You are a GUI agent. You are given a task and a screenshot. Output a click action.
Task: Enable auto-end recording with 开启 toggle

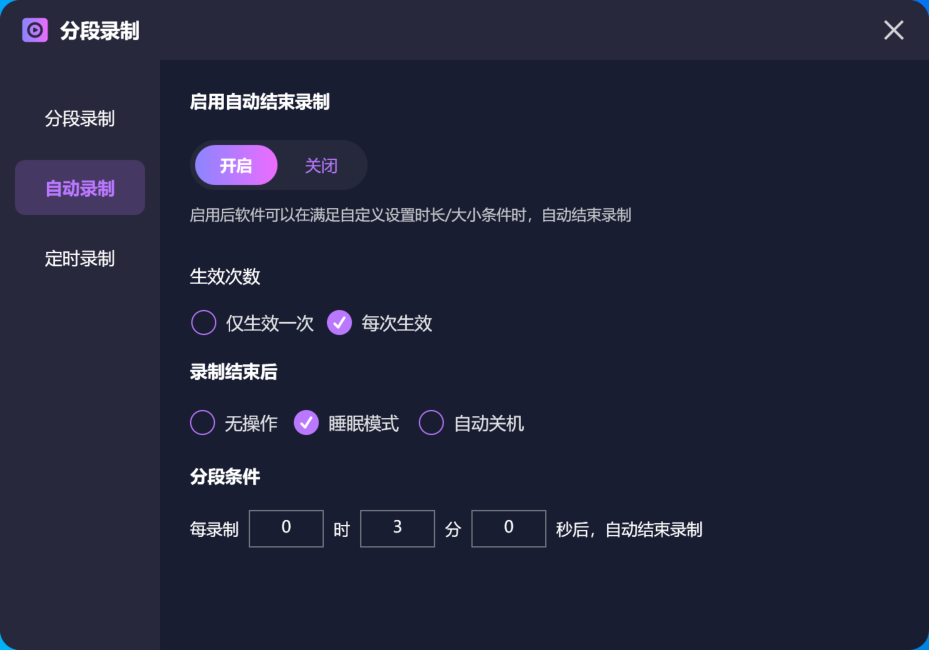click(x=236, y=165)
